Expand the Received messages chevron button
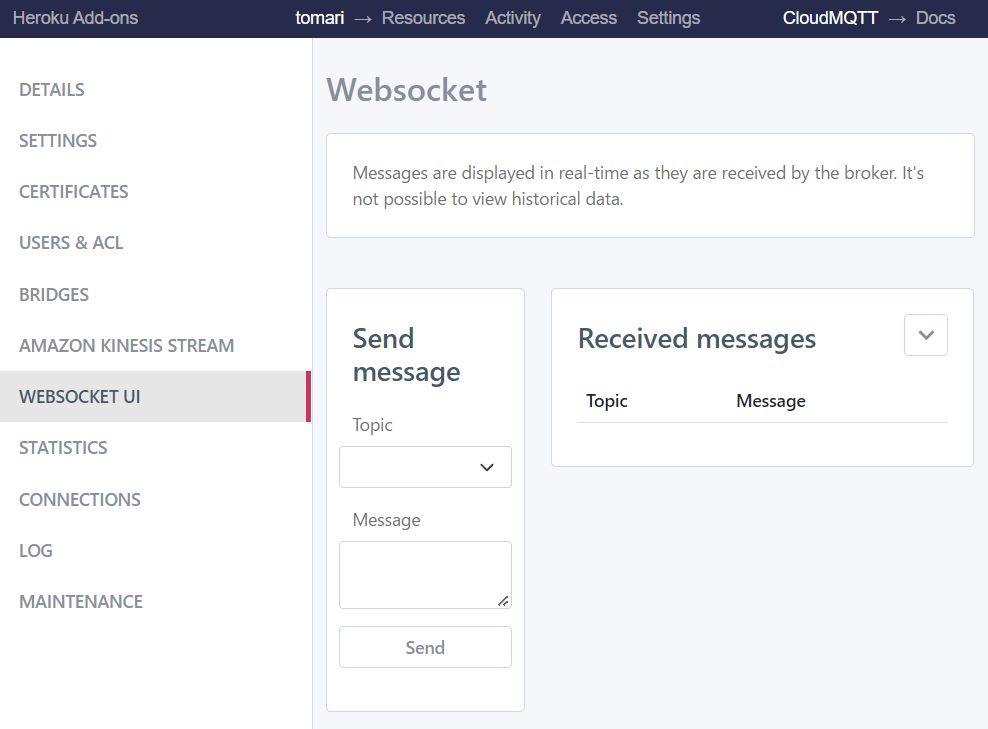This screenshot has height=729, width=988. [x=925, y=336]
